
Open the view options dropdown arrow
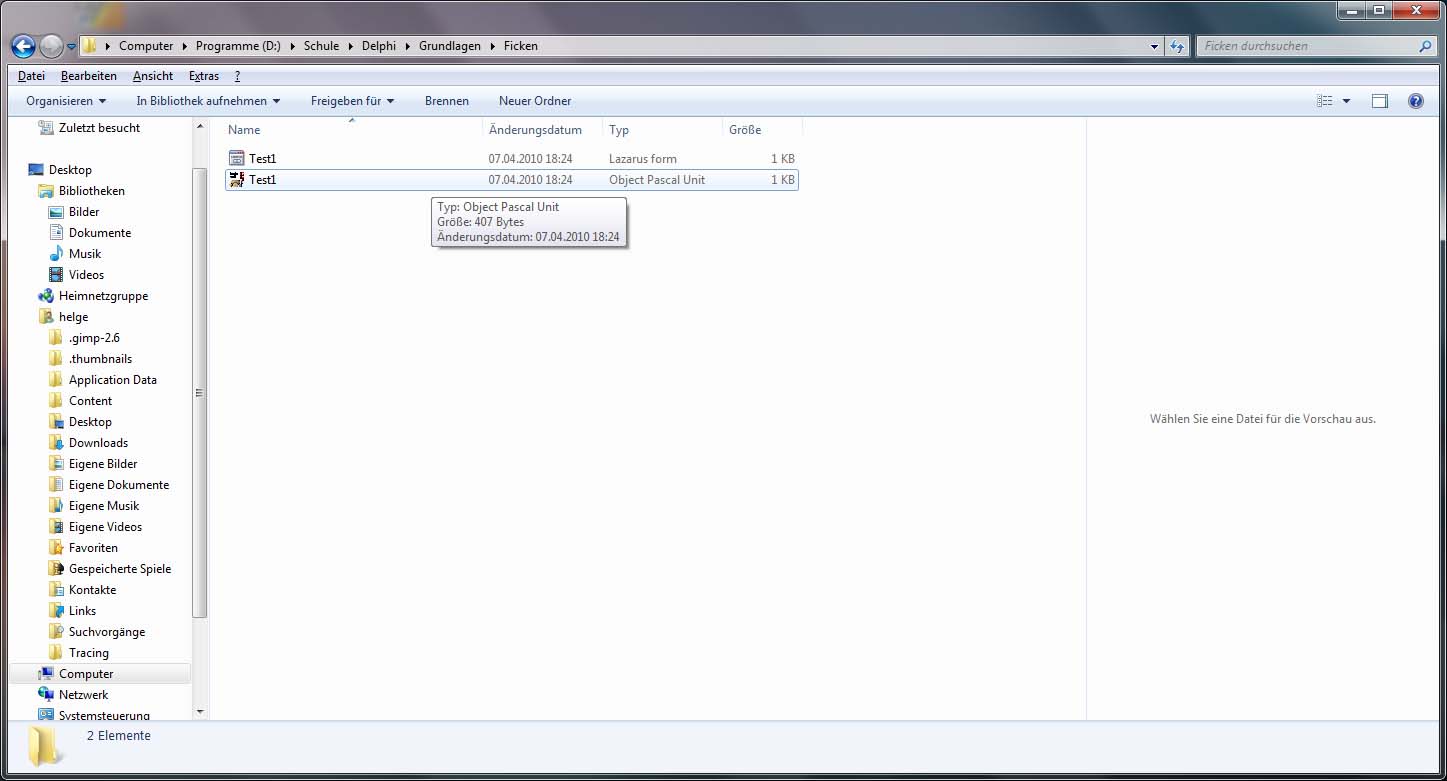1346,101
